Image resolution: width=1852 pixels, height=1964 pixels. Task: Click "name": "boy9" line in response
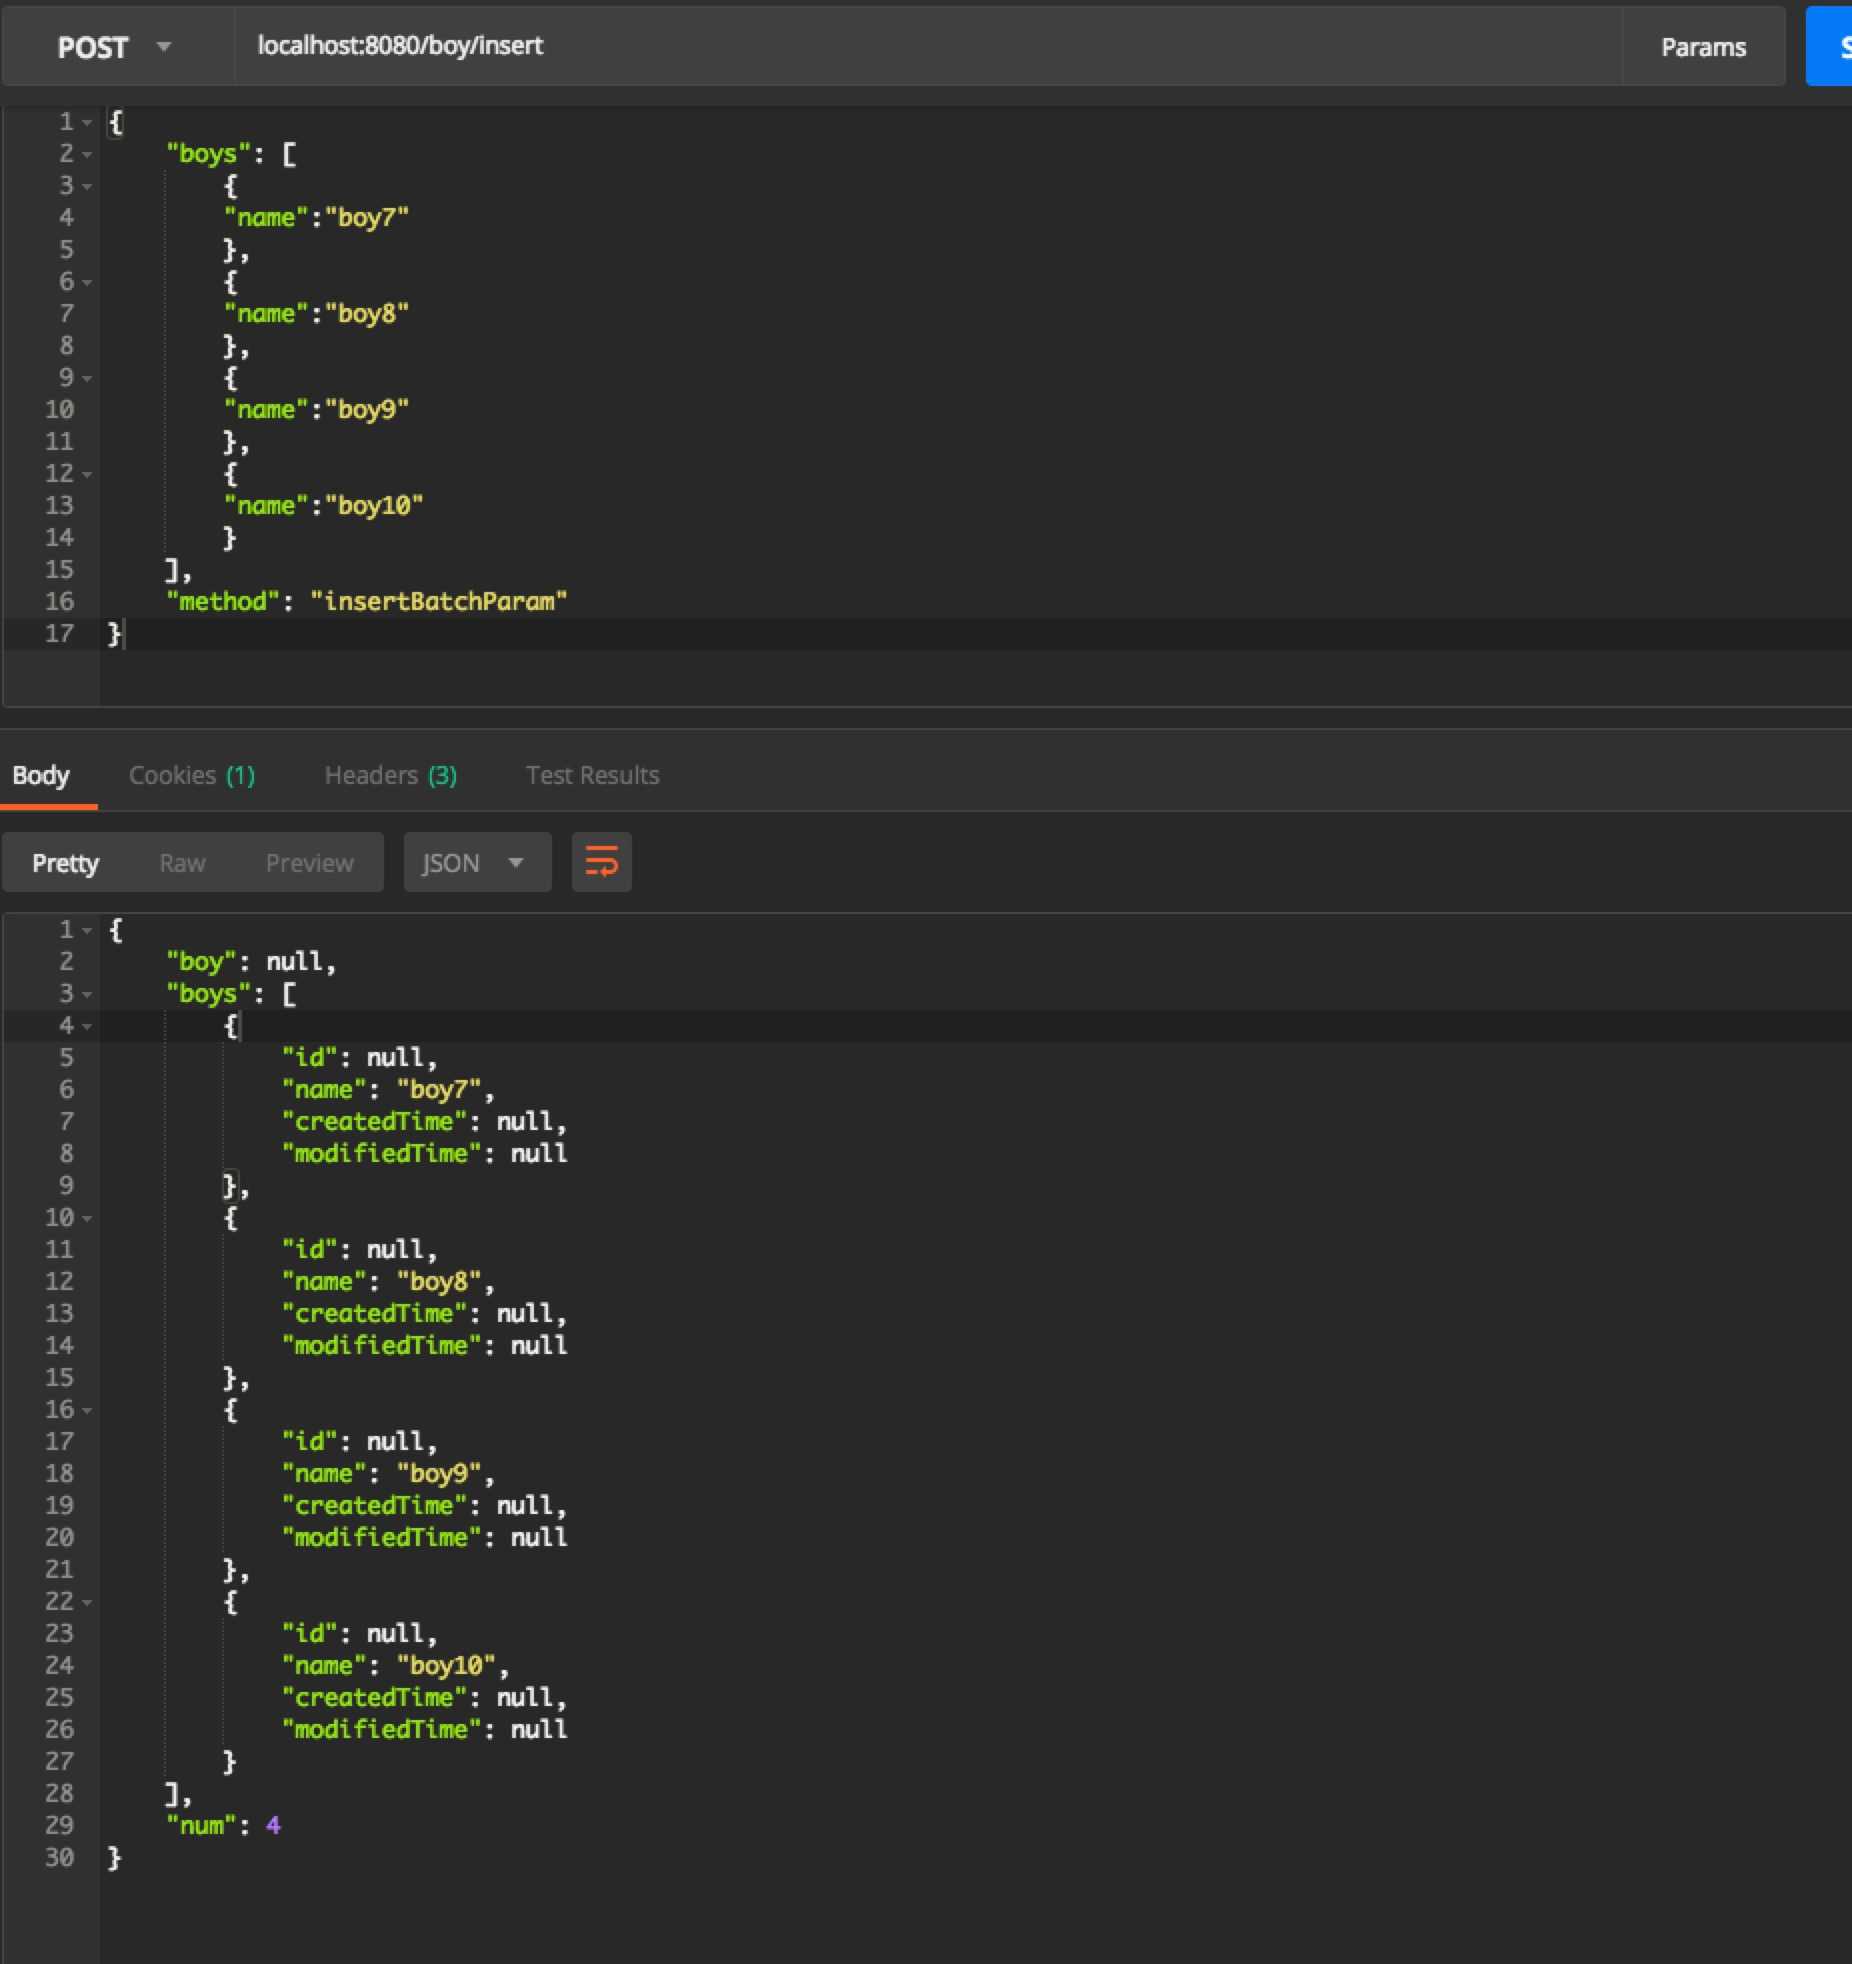(388, 1474)
